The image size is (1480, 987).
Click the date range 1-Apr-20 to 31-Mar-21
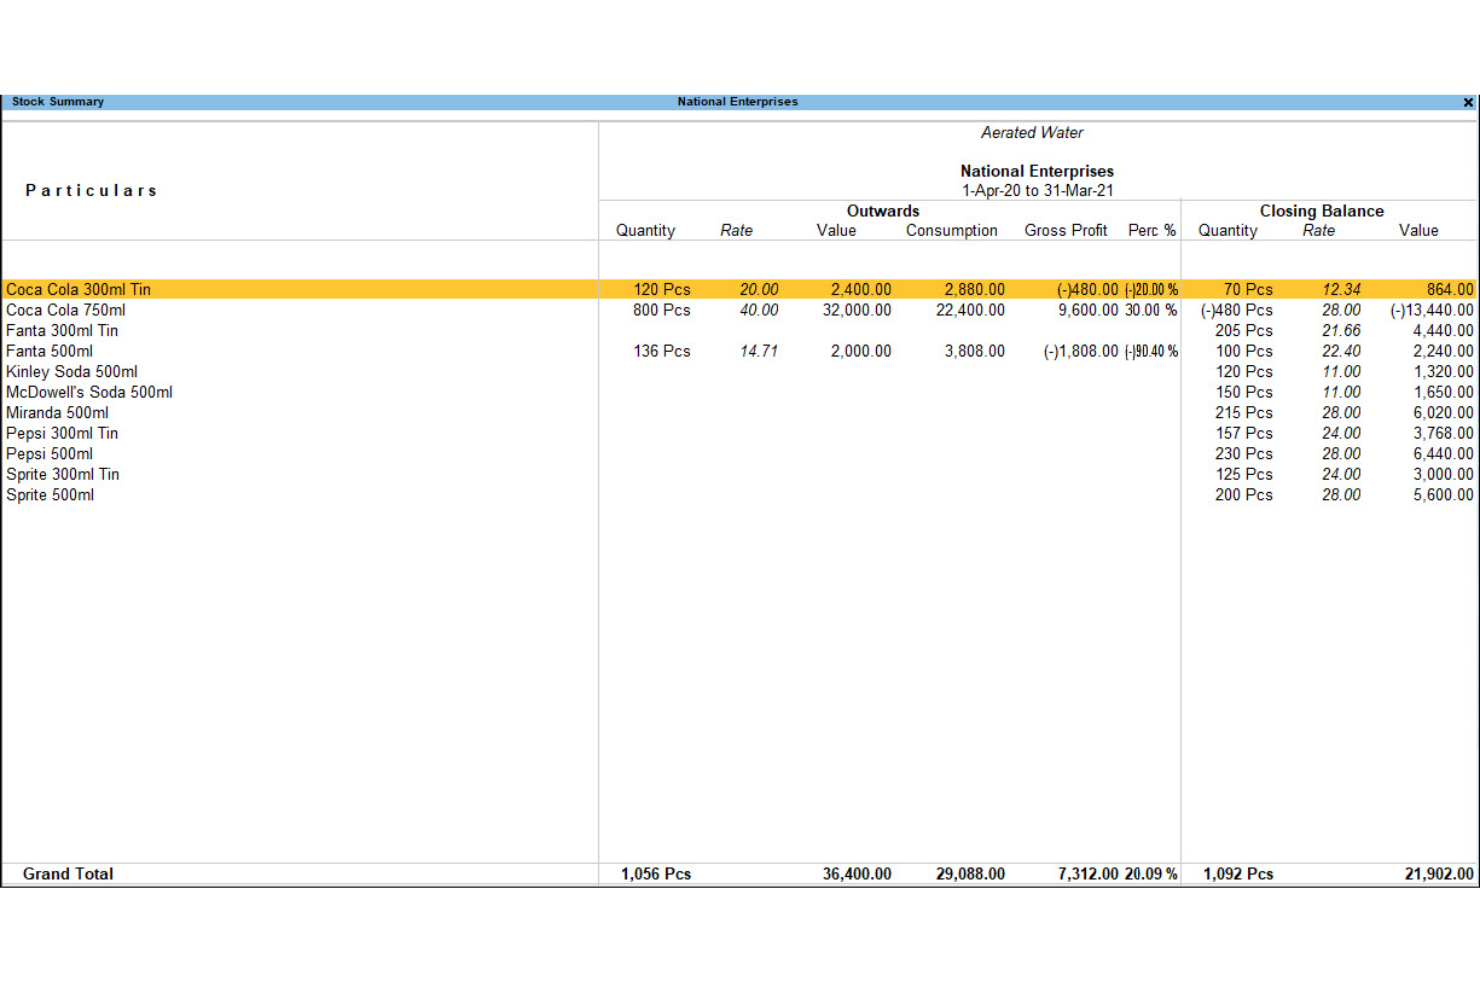[1036, 189]
